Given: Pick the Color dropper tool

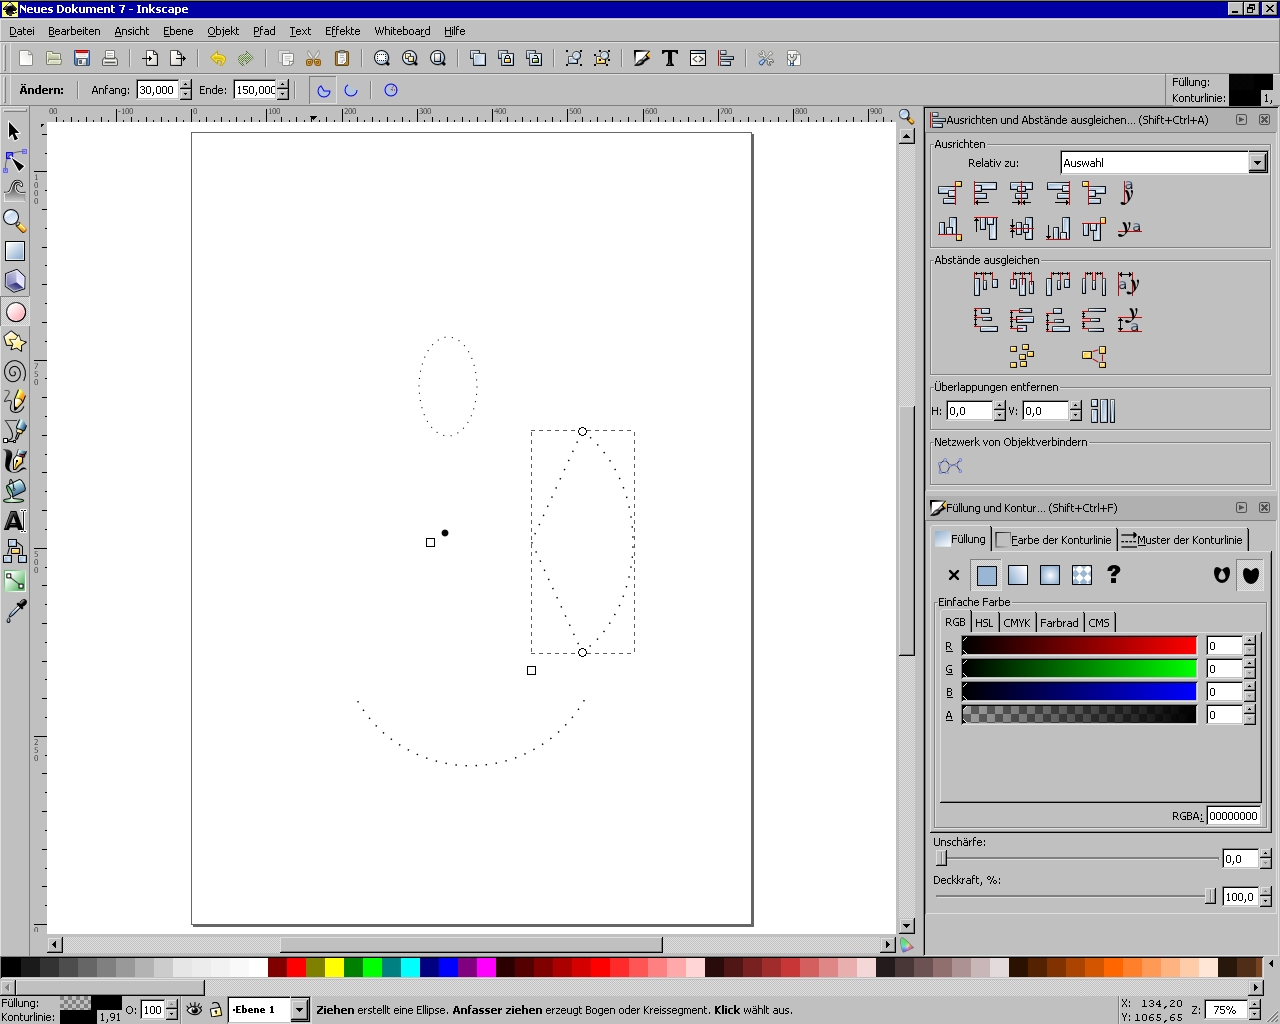Looking at the screenshot, I should point(15,611).
